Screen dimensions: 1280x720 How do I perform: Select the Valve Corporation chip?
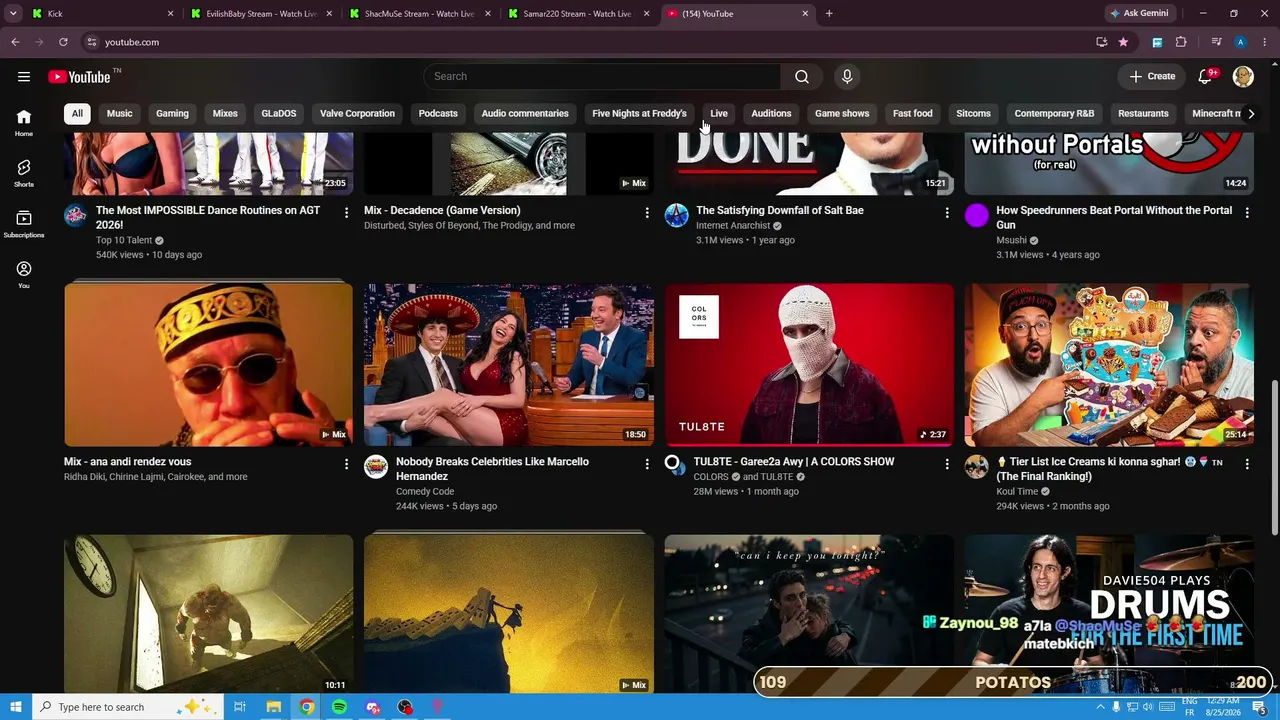tap(357, 113)
